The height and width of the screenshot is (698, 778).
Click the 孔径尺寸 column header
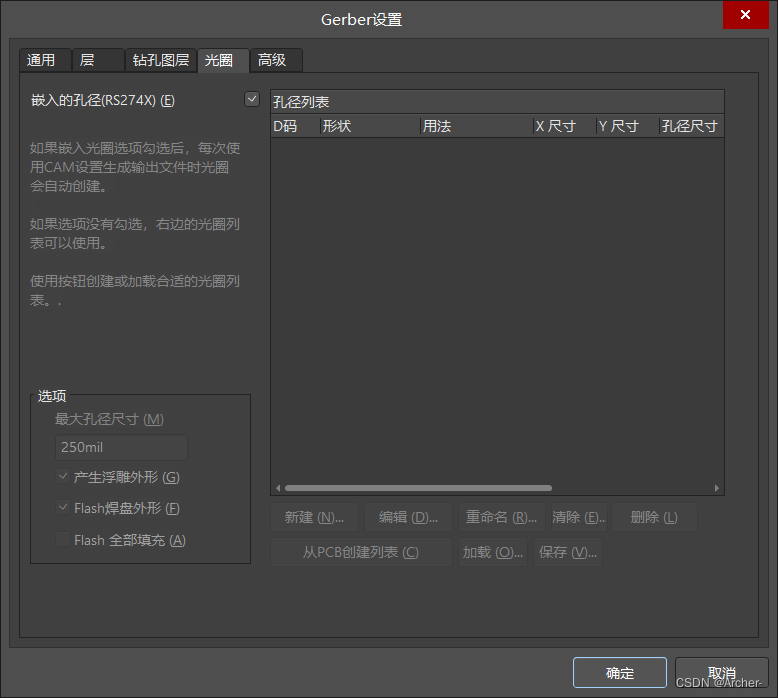click(691, 126)
